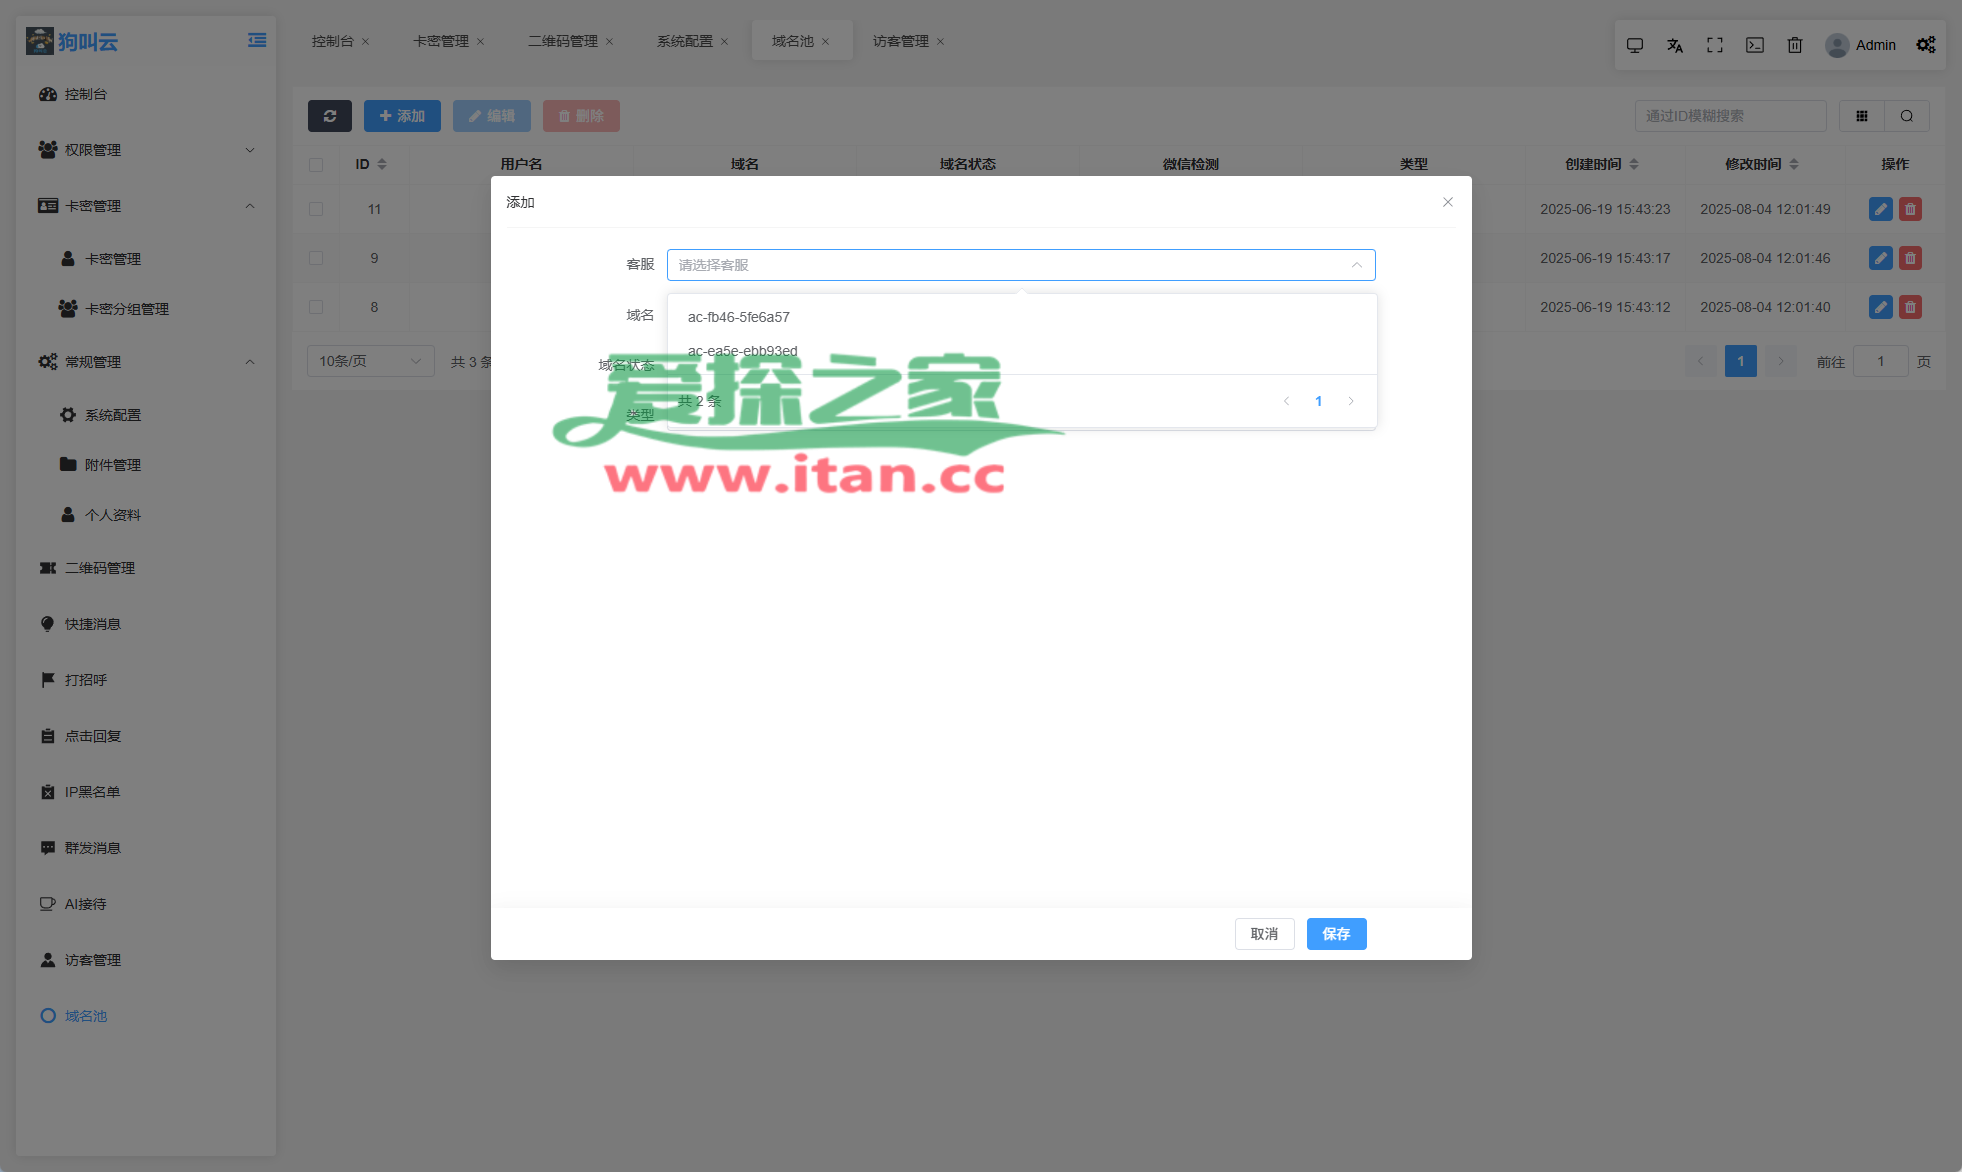1962x1172 pixels.
Task: Open 快捷消息 in the sidebar
Action: click(x=146, y=624)
